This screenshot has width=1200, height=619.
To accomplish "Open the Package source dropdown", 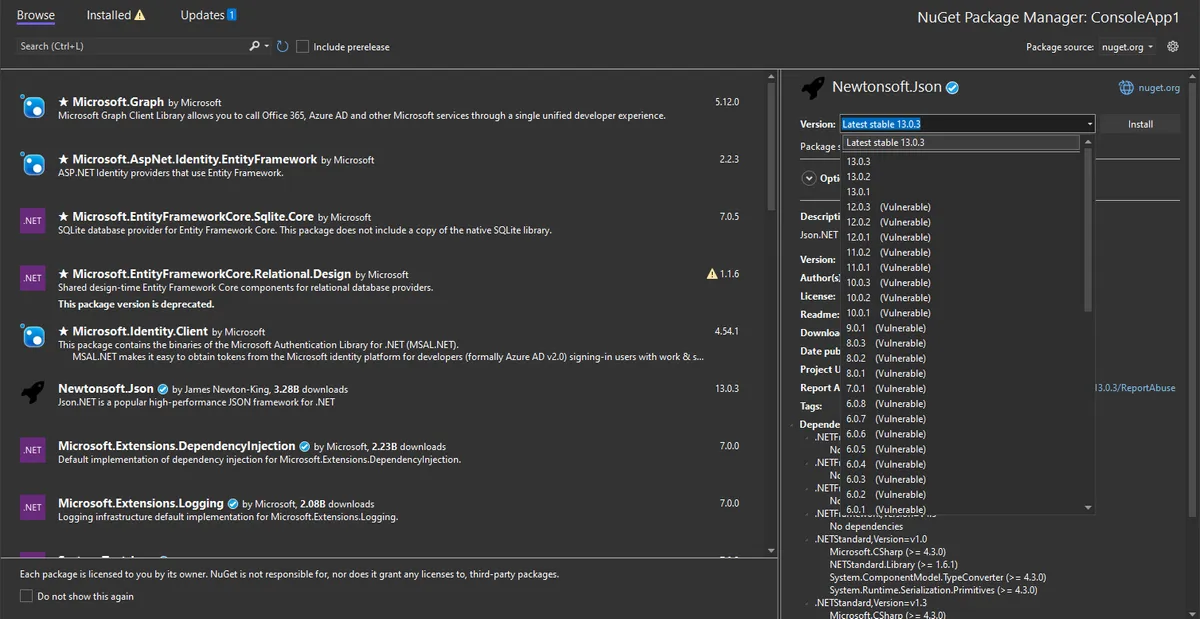I will coord(1127,47).
